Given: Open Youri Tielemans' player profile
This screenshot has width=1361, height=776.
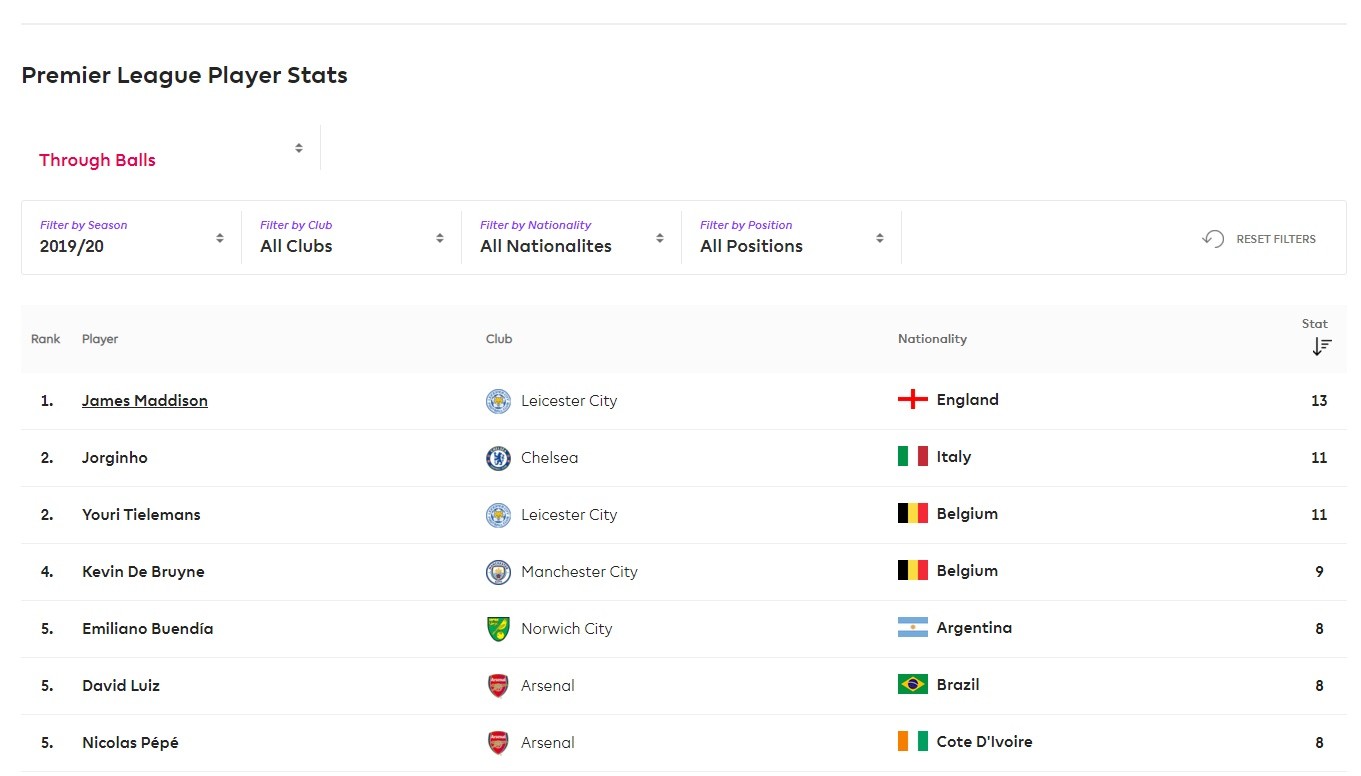Looking at the screenshot, I should pos(141,515).
